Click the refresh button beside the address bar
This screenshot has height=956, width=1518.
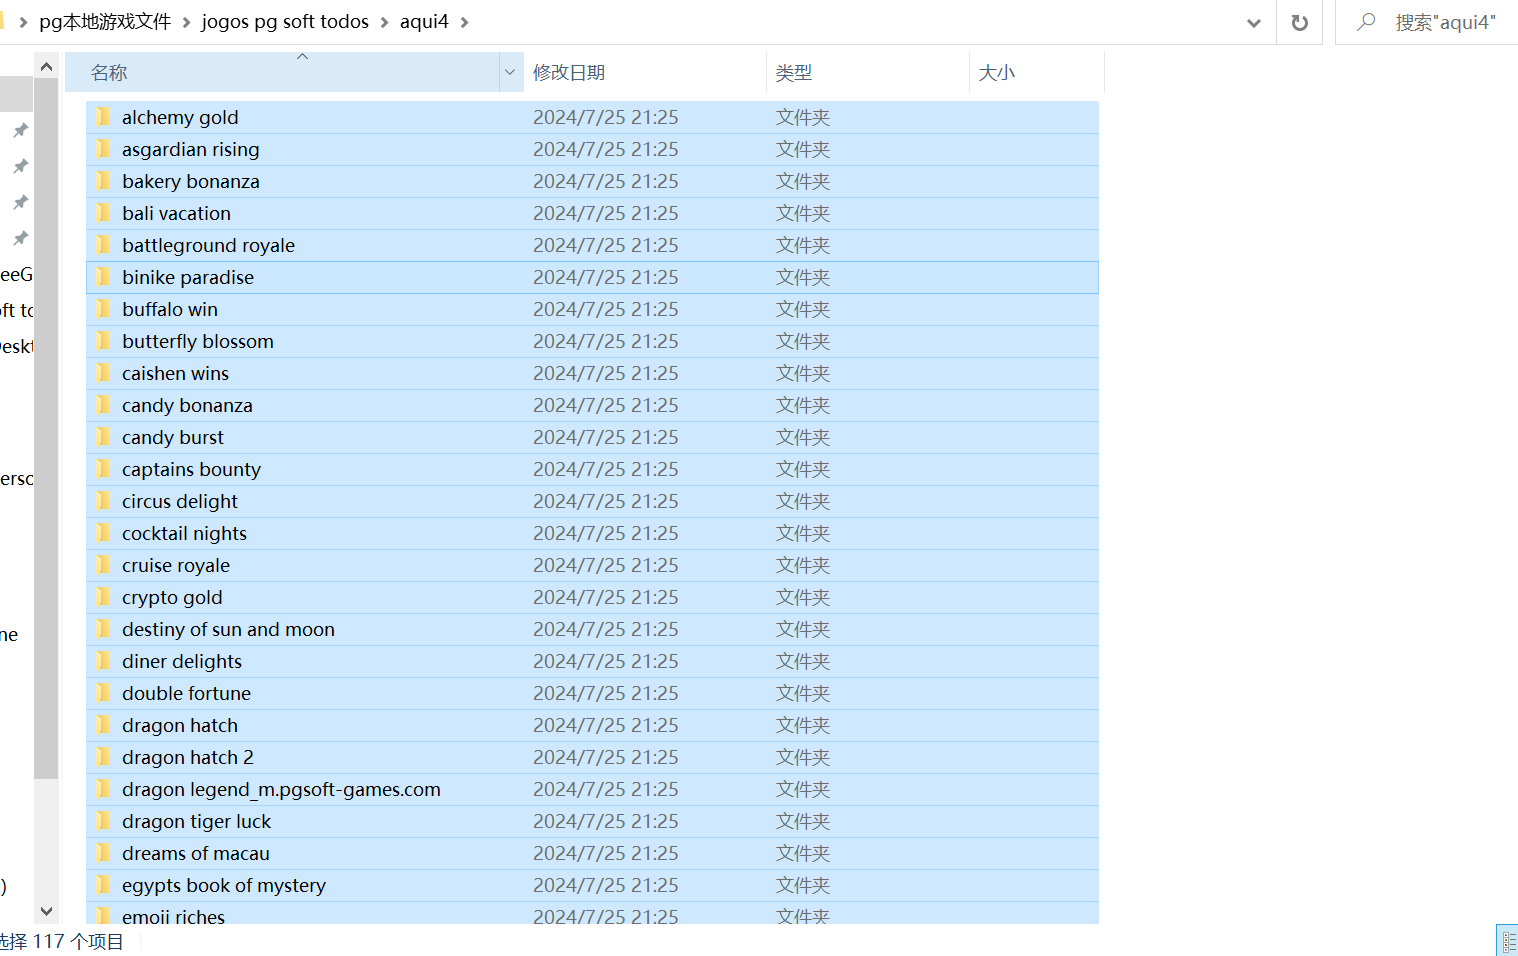[x=1299, y=23]
